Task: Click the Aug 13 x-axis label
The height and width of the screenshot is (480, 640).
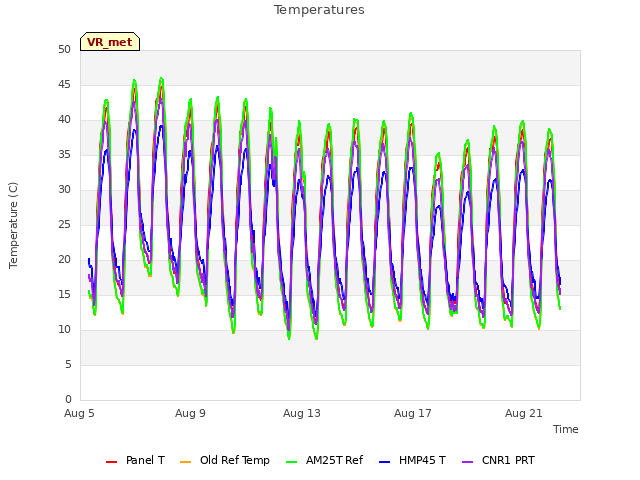Action: tap(302, 413)
